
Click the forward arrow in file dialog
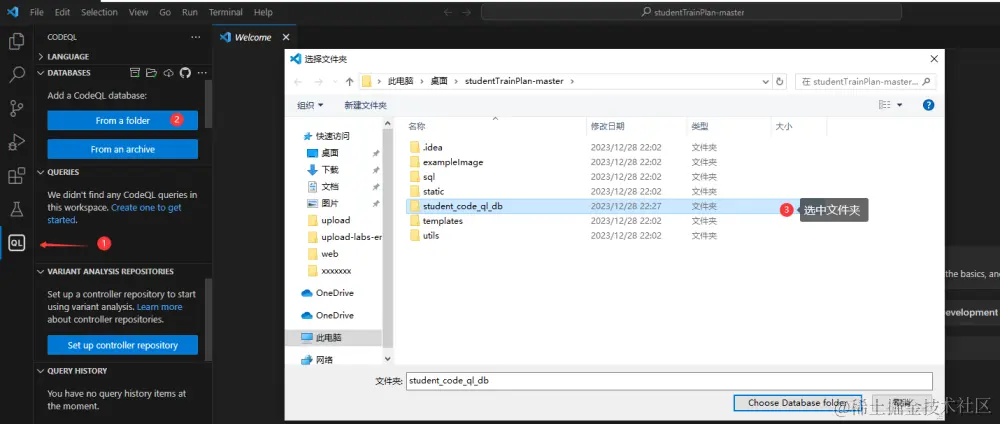(x=319, y=82)
